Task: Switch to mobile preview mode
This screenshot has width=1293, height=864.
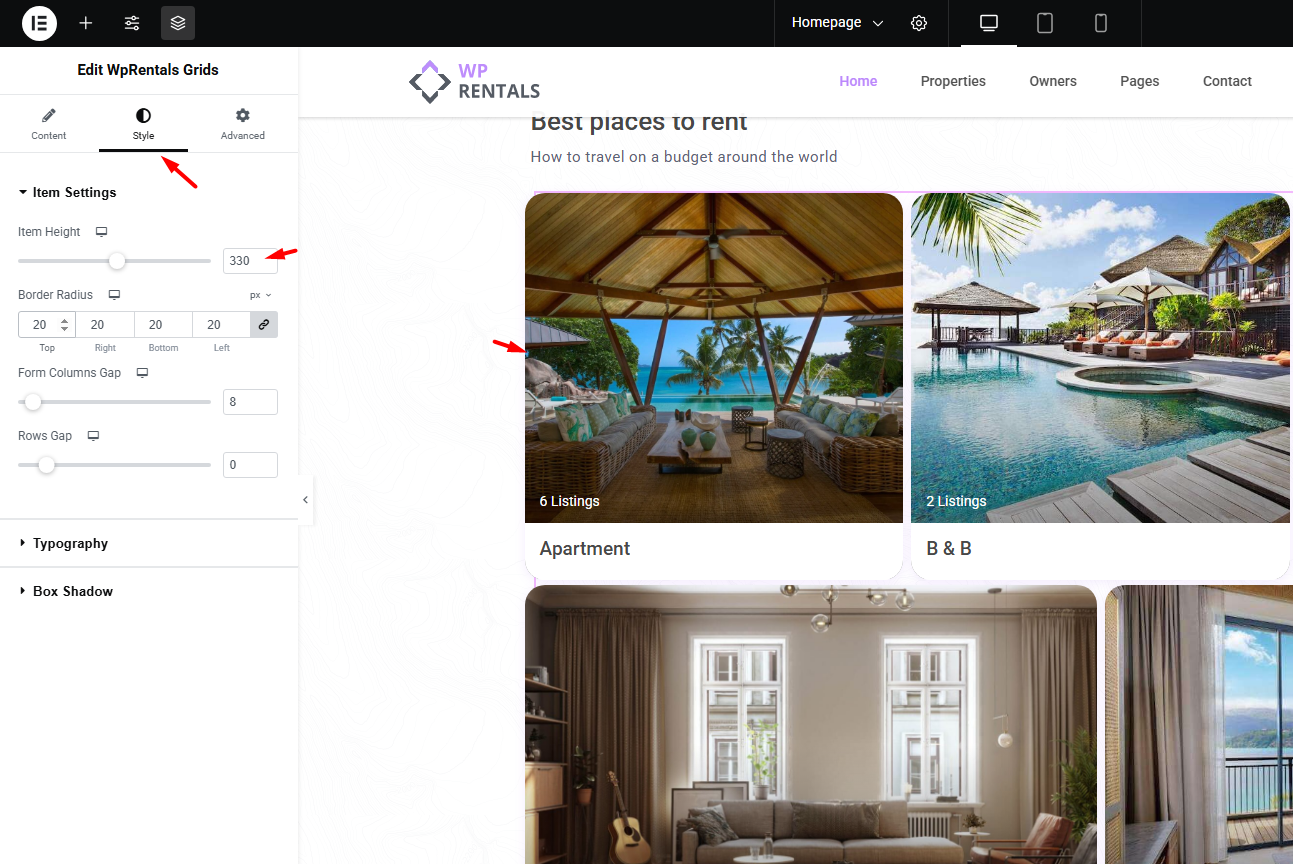Action: tap(1101, 23)
